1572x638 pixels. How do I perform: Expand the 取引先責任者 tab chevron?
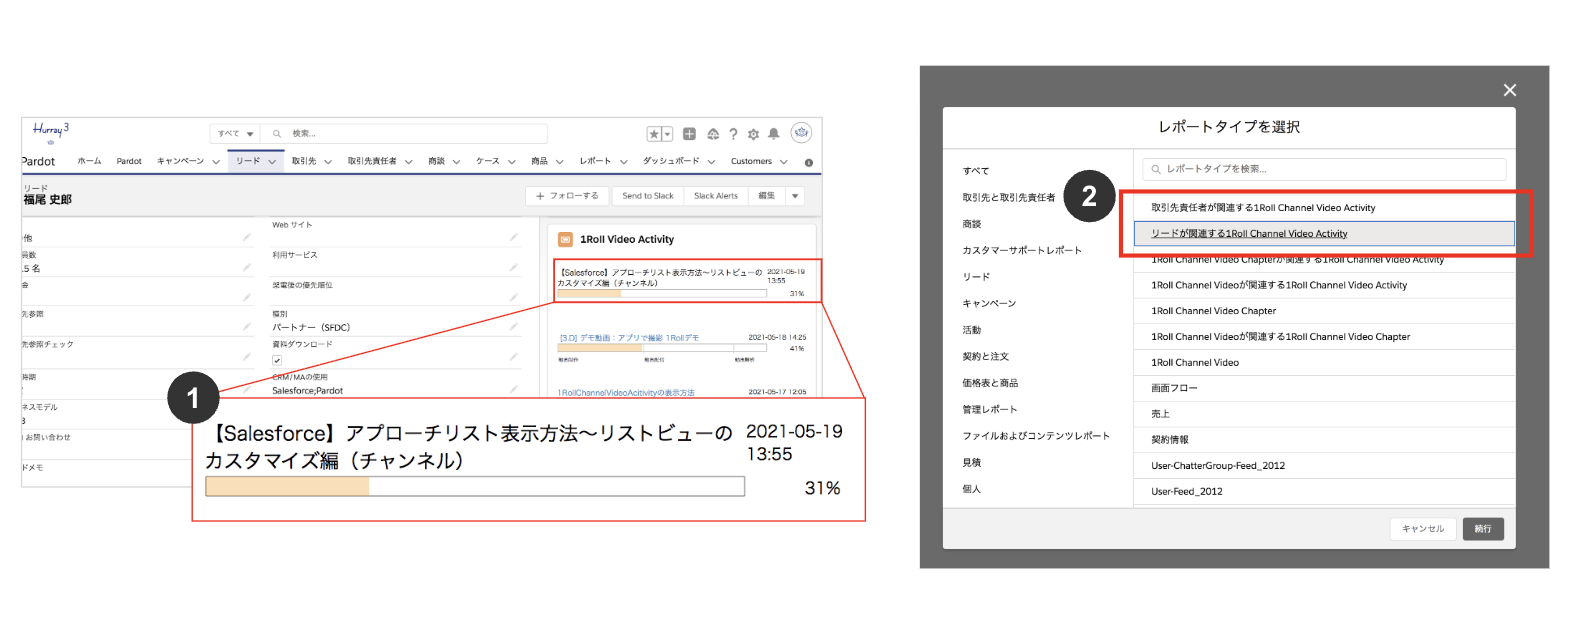409,162
